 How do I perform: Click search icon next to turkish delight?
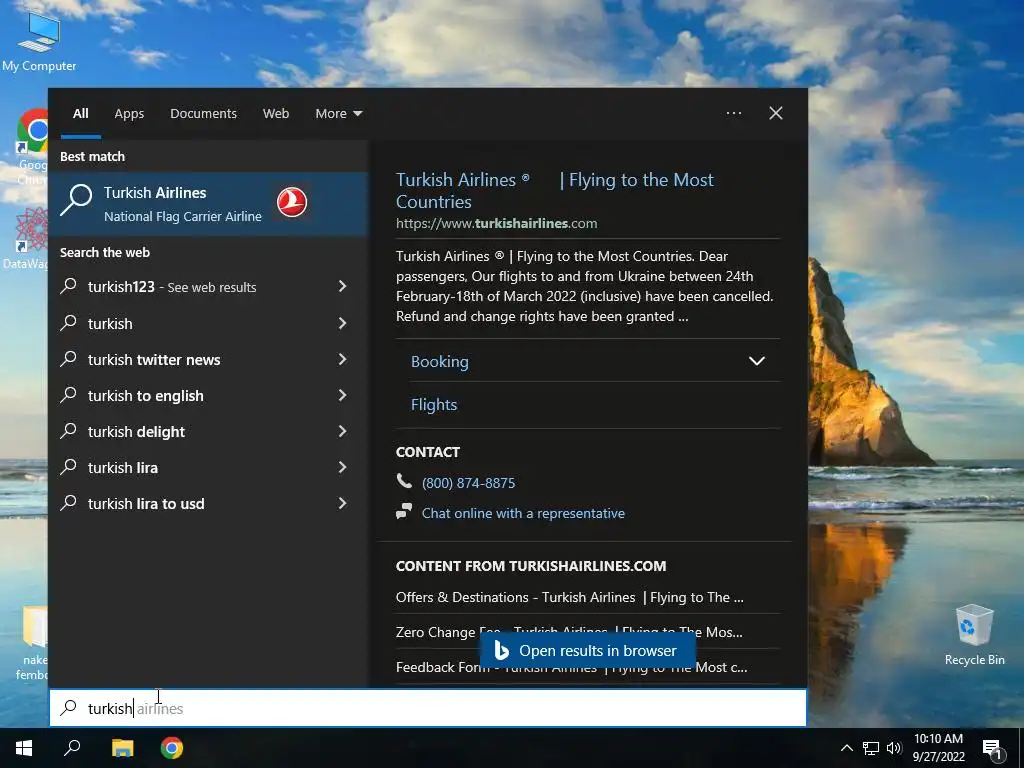[69, 431]
